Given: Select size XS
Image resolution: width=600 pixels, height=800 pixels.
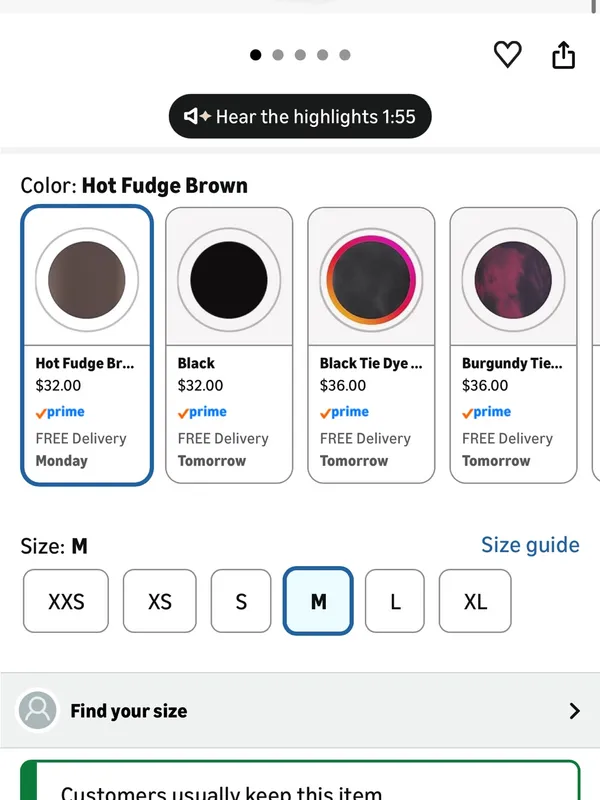Looking at the screenshot, I should coord(160,601).
